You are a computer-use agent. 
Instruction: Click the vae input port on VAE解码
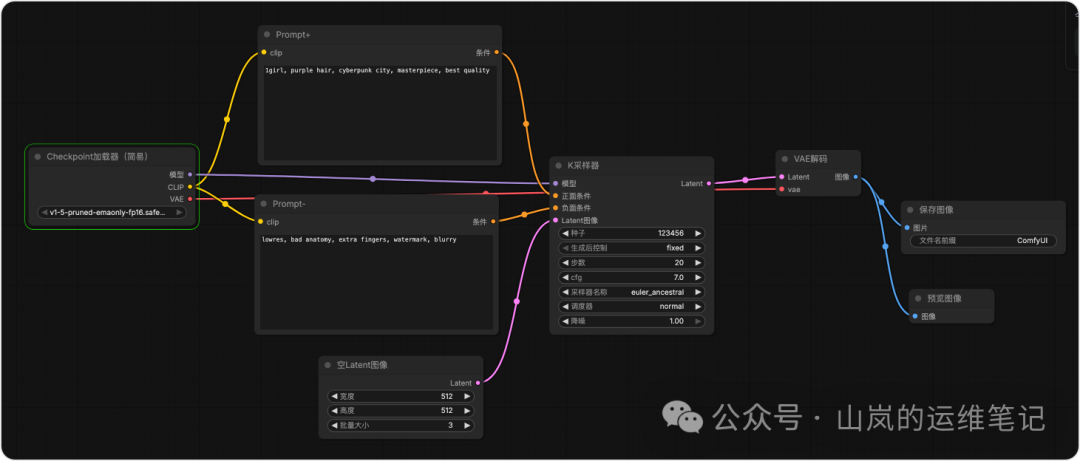tap(782, 189)
